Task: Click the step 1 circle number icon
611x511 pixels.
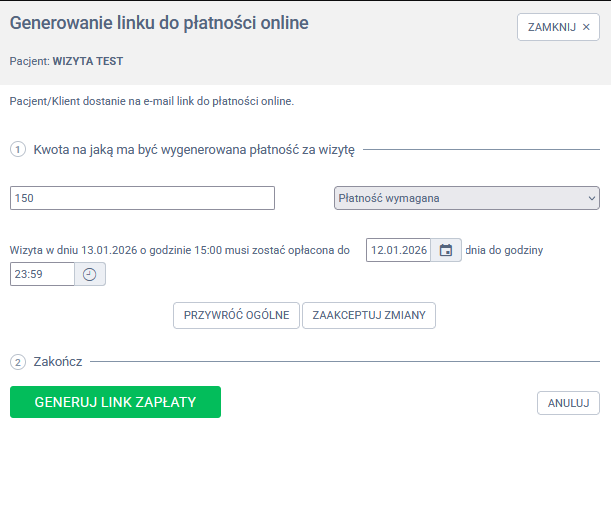Action: pyautogui.click(x=18, y=150)
